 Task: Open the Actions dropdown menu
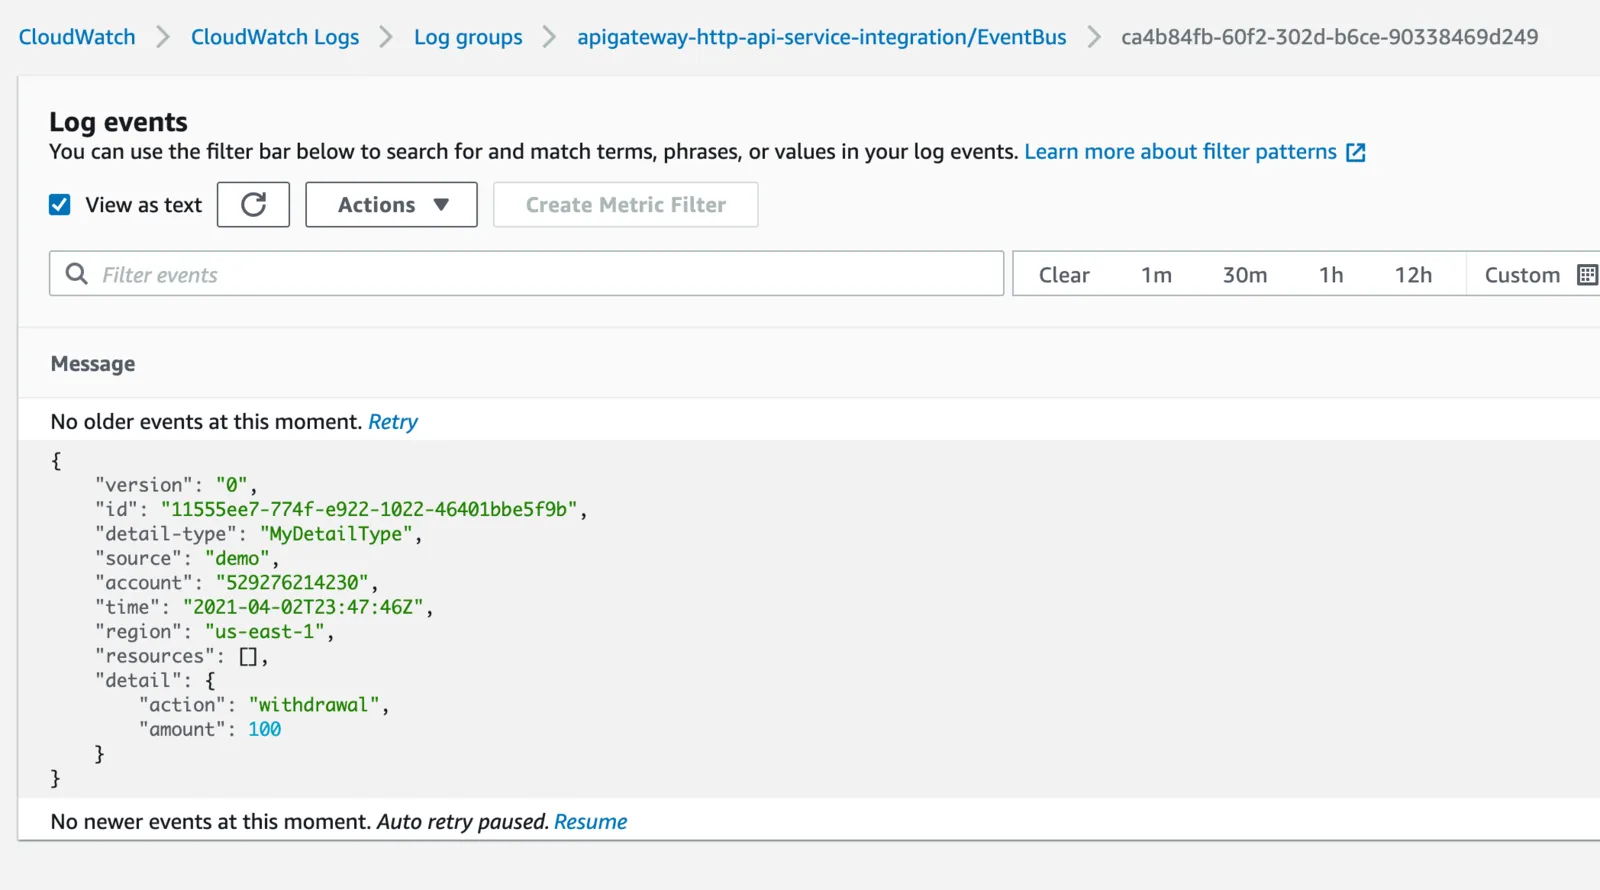(391, 205)
